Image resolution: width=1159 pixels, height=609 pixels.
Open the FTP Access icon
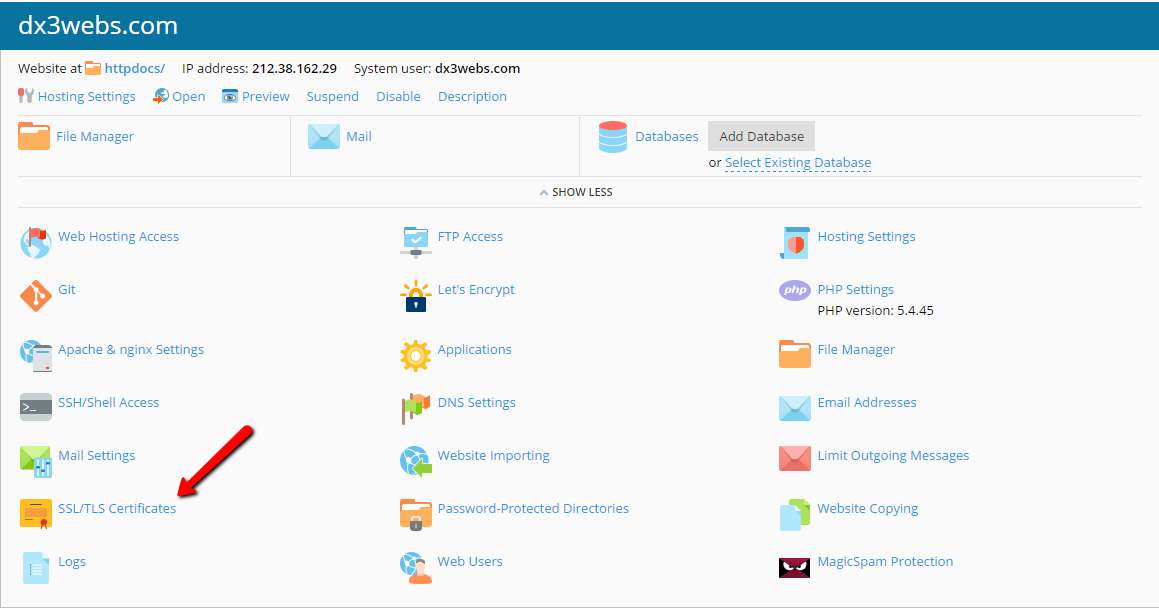click(x=415, y=242)
